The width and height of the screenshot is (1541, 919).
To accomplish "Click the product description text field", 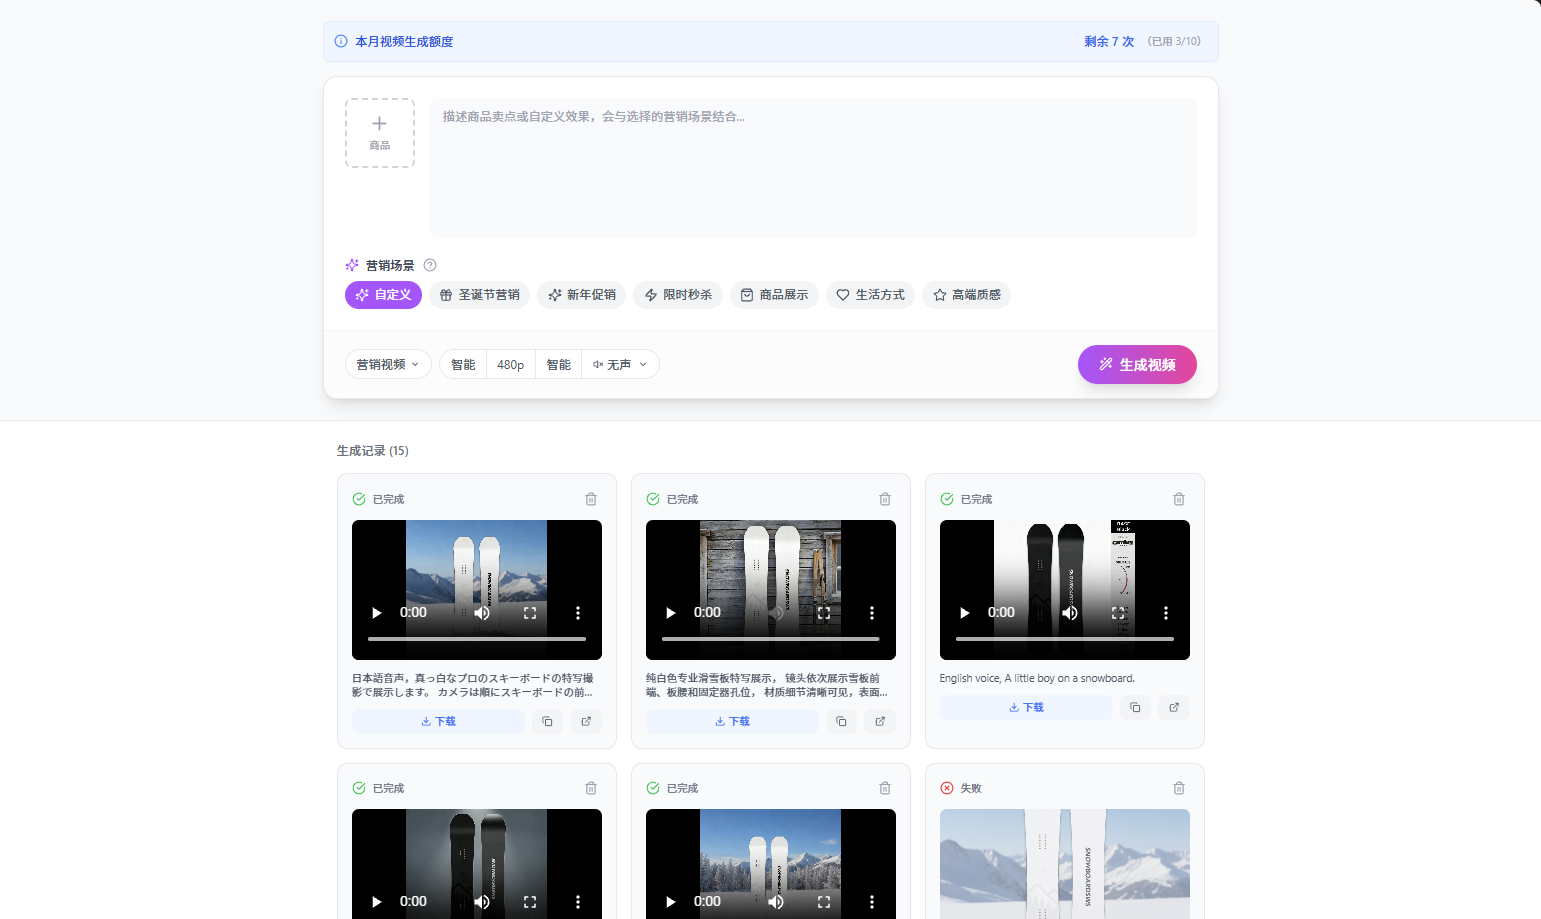I will point(812,167).
